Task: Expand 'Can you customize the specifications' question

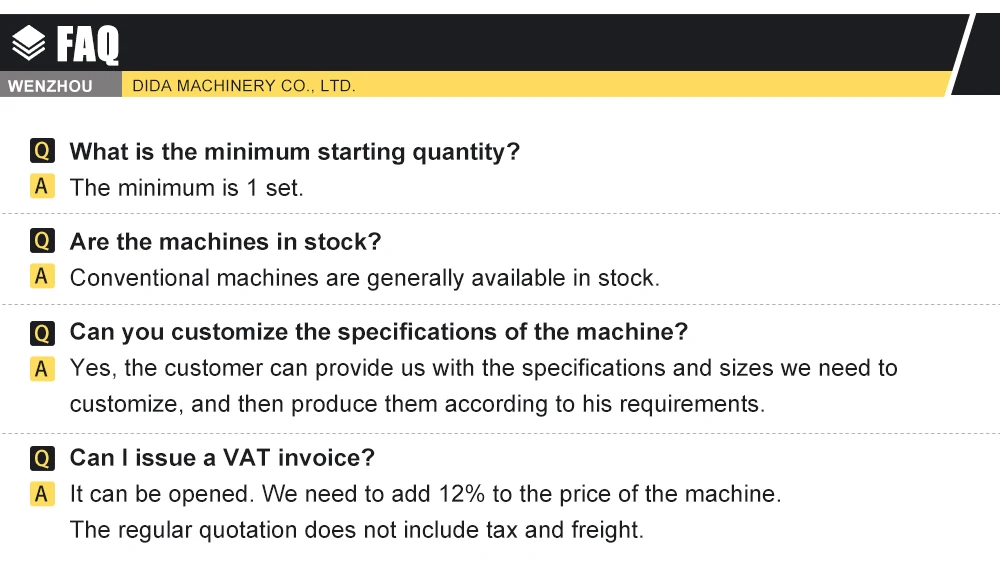Action: [378, 332]
